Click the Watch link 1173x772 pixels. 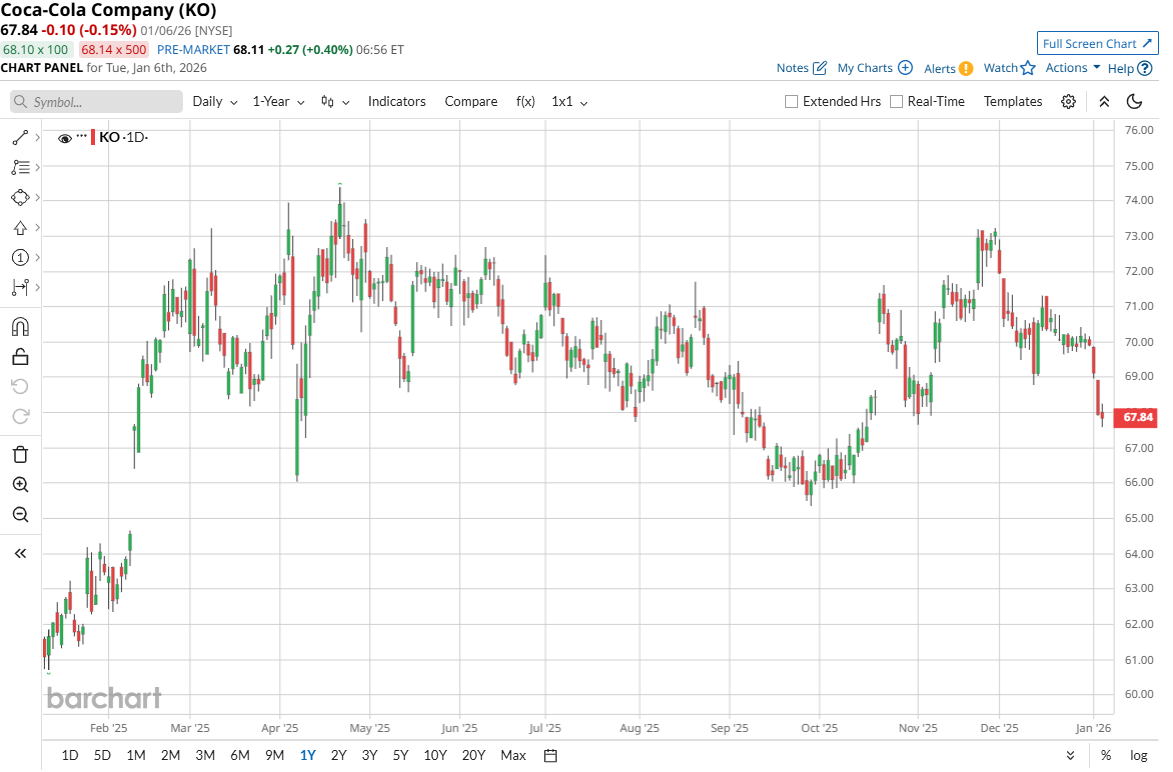click(1000, 68)
